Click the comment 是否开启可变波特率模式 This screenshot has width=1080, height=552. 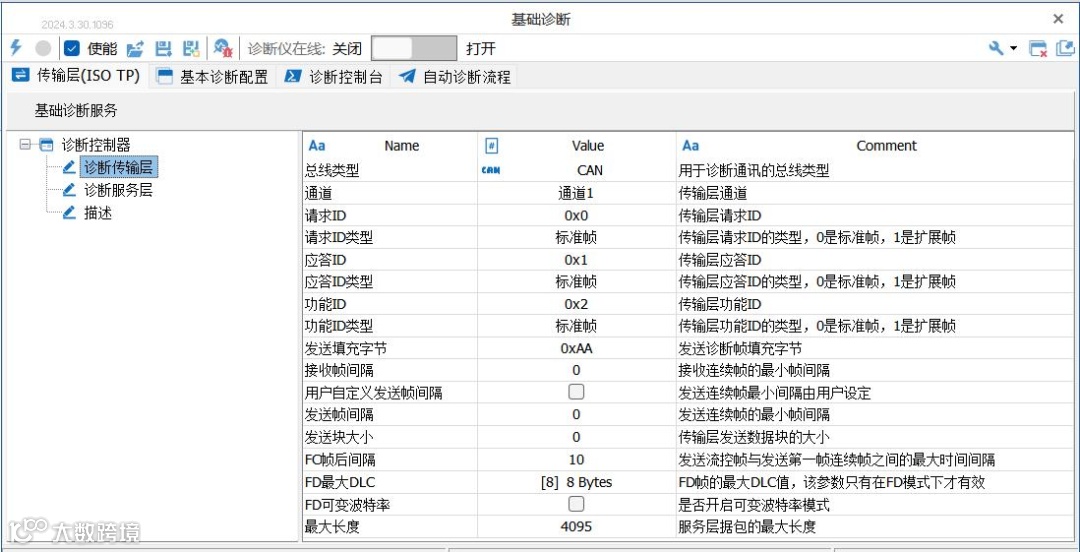tap(754, 504)
